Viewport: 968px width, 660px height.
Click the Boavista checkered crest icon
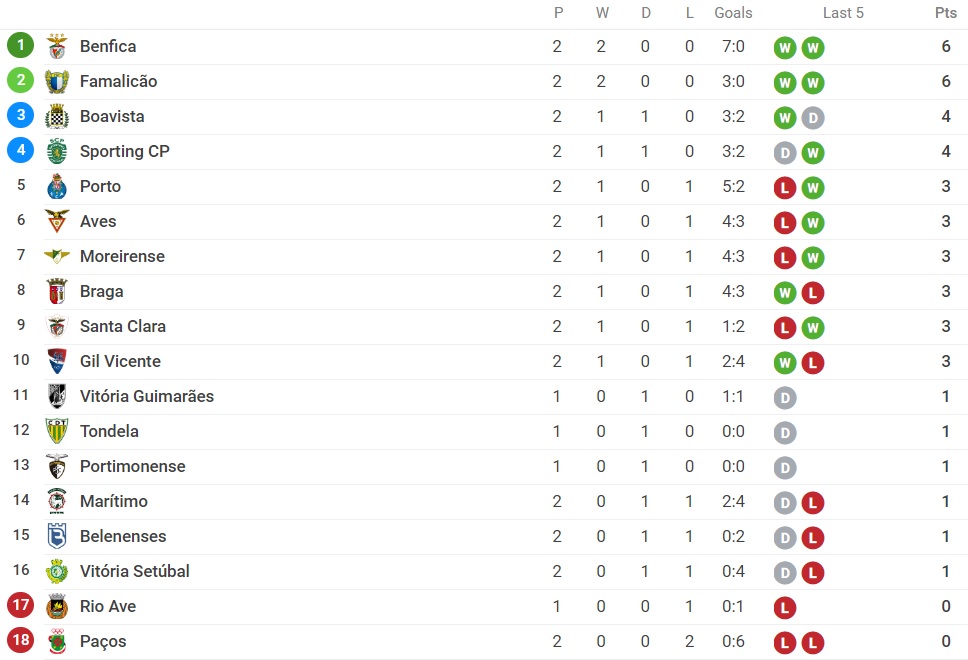coord(57,117)
